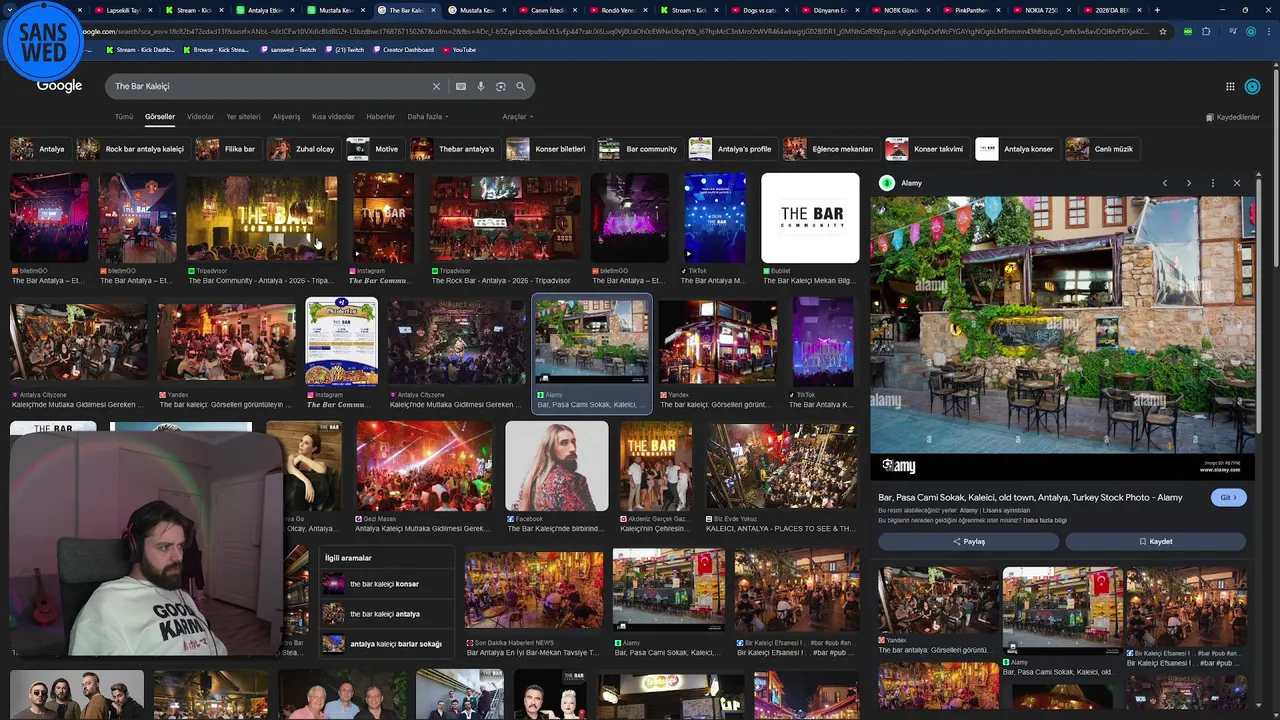Image resolution: width=1280 pixels, height=720 pixels.
Task: Open the long-haired man Facebook thumbnail
Action: pos(556,466)
